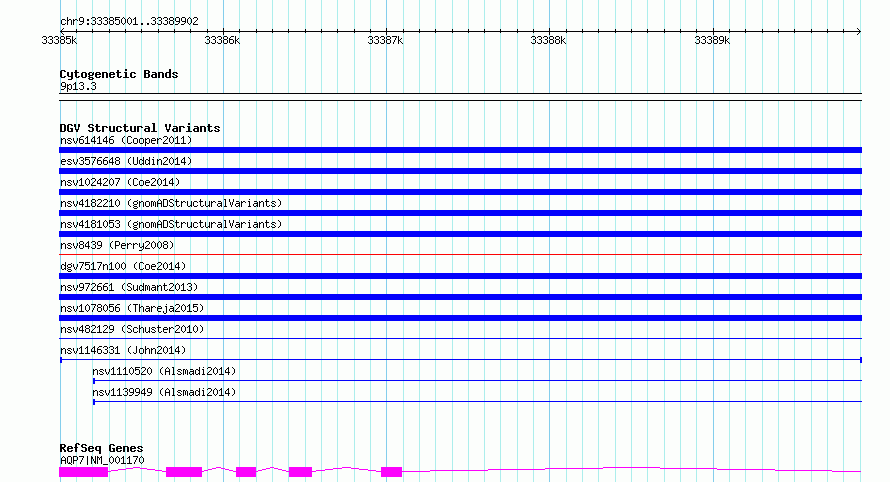Select the RefSeq Genes track title
Viewport: 890px width, 482px height.
point(101,448)
